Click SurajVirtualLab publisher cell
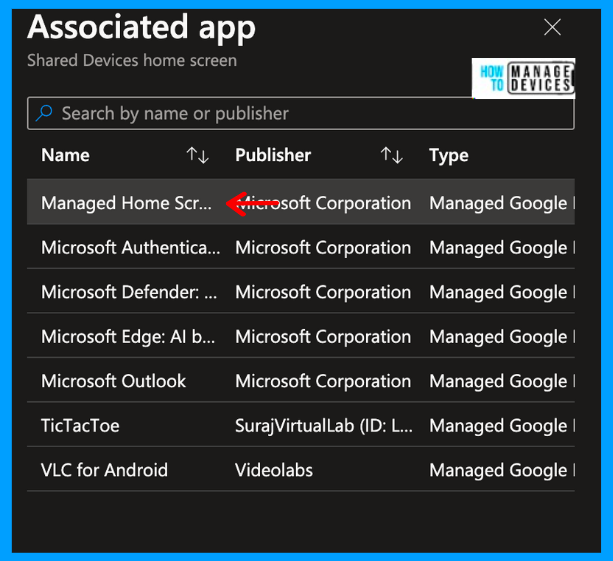613x561 pixels. (x=324, y=426)
